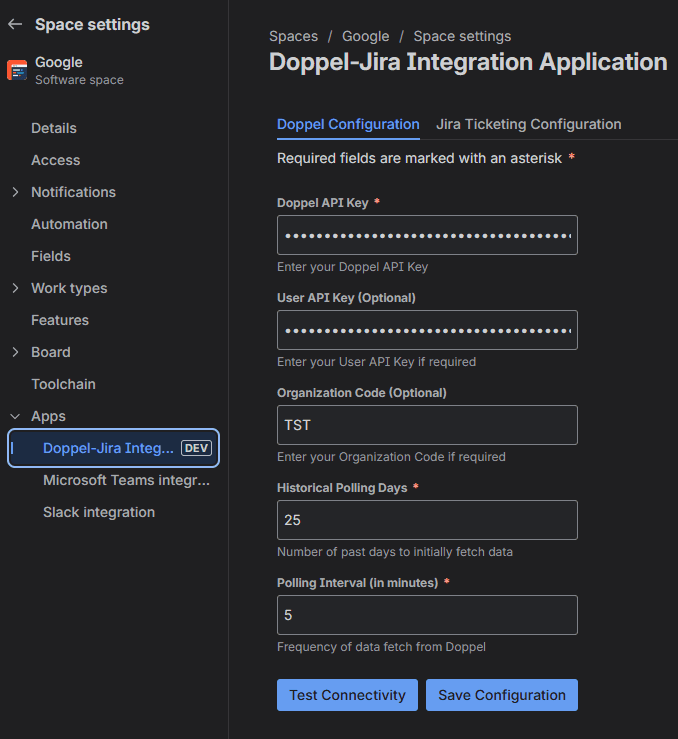Go to Automation settings

[69, 224]
